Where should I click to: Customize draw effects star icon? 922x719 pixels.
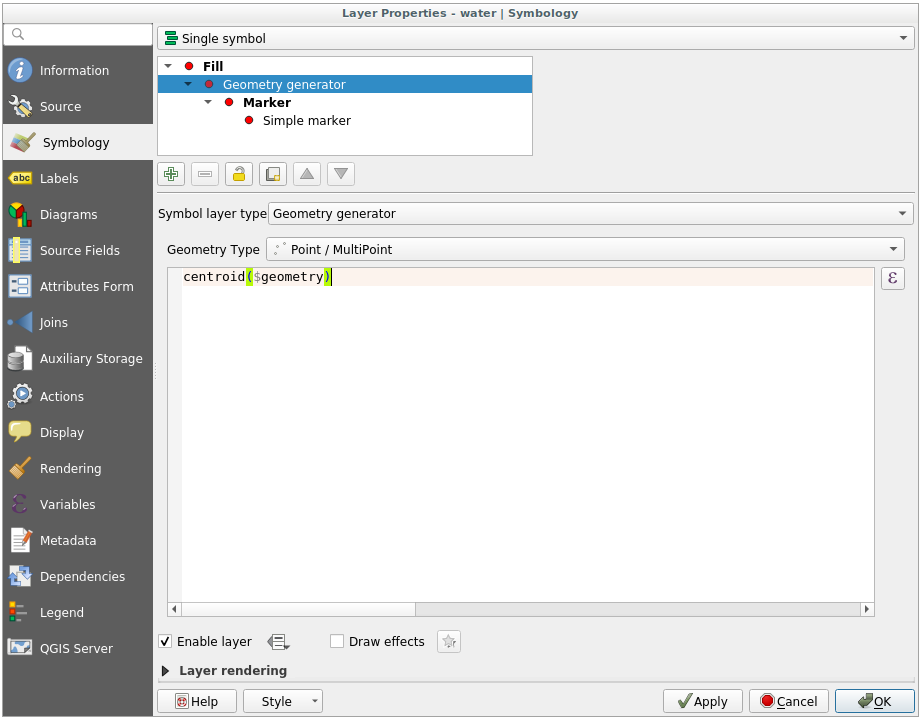click(449, 642)
